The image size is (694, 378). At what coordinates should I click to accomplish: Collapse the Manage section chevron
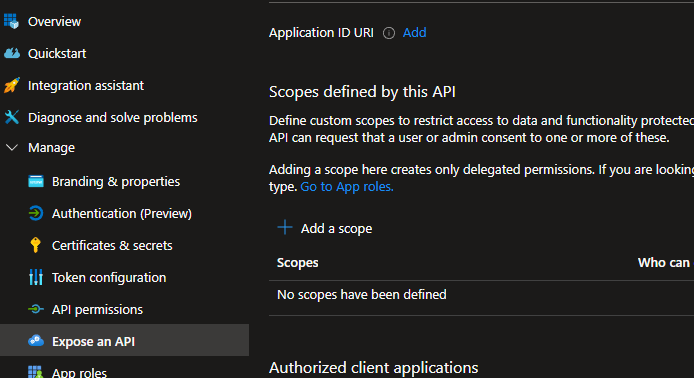[x=12, y=147]
